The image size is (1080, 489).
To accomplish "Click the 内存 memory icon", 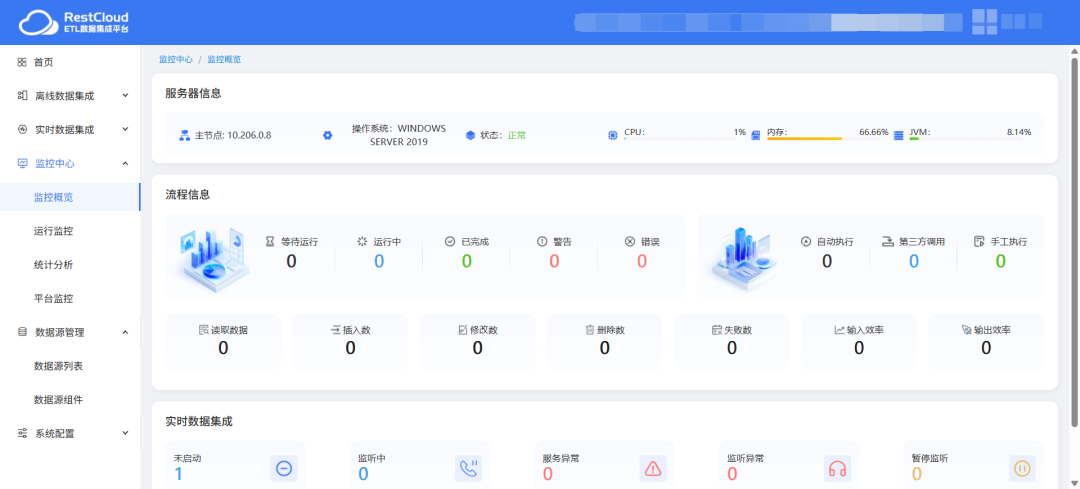I will pyautogui.click(x=756, y=136).
